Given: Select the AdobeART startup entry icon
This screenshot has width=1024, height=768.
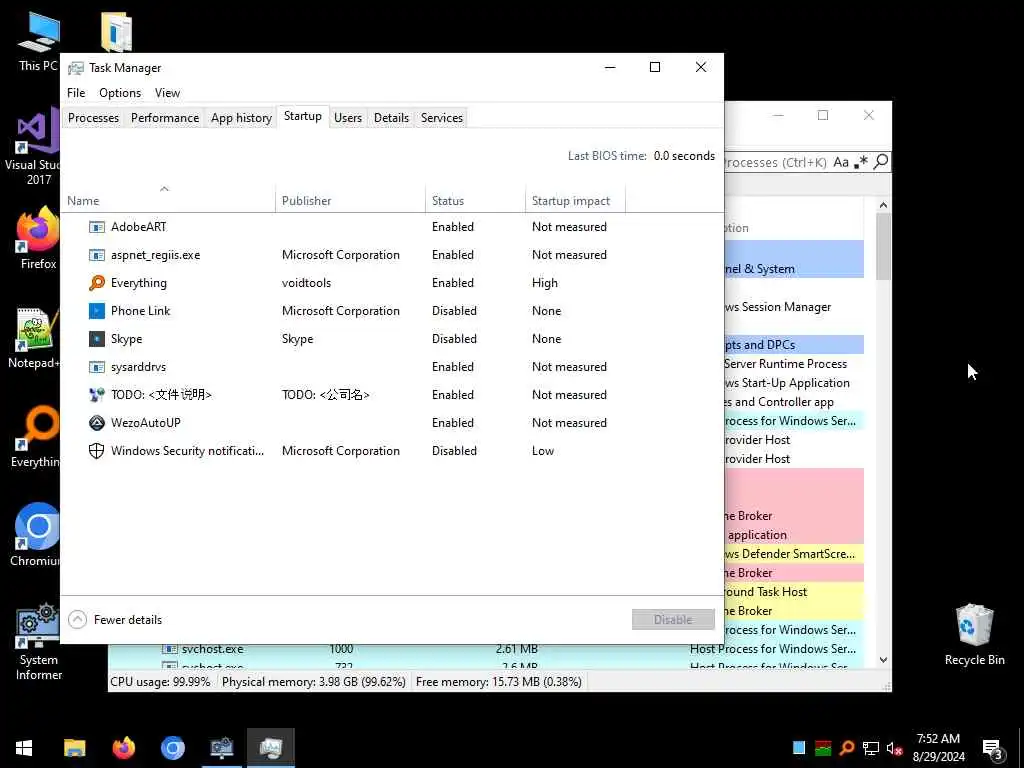Looking at the screenshot, I should tap(97, 227).
